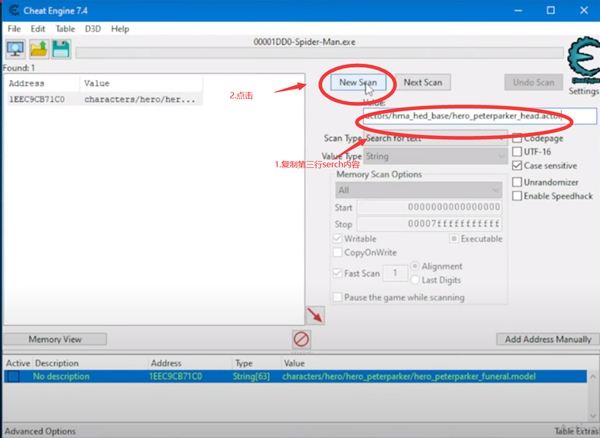The width and height of the screenshot is (600, 438).
Task: Open the Table menu
Action: pyautogui.click(x=65, y=29)
